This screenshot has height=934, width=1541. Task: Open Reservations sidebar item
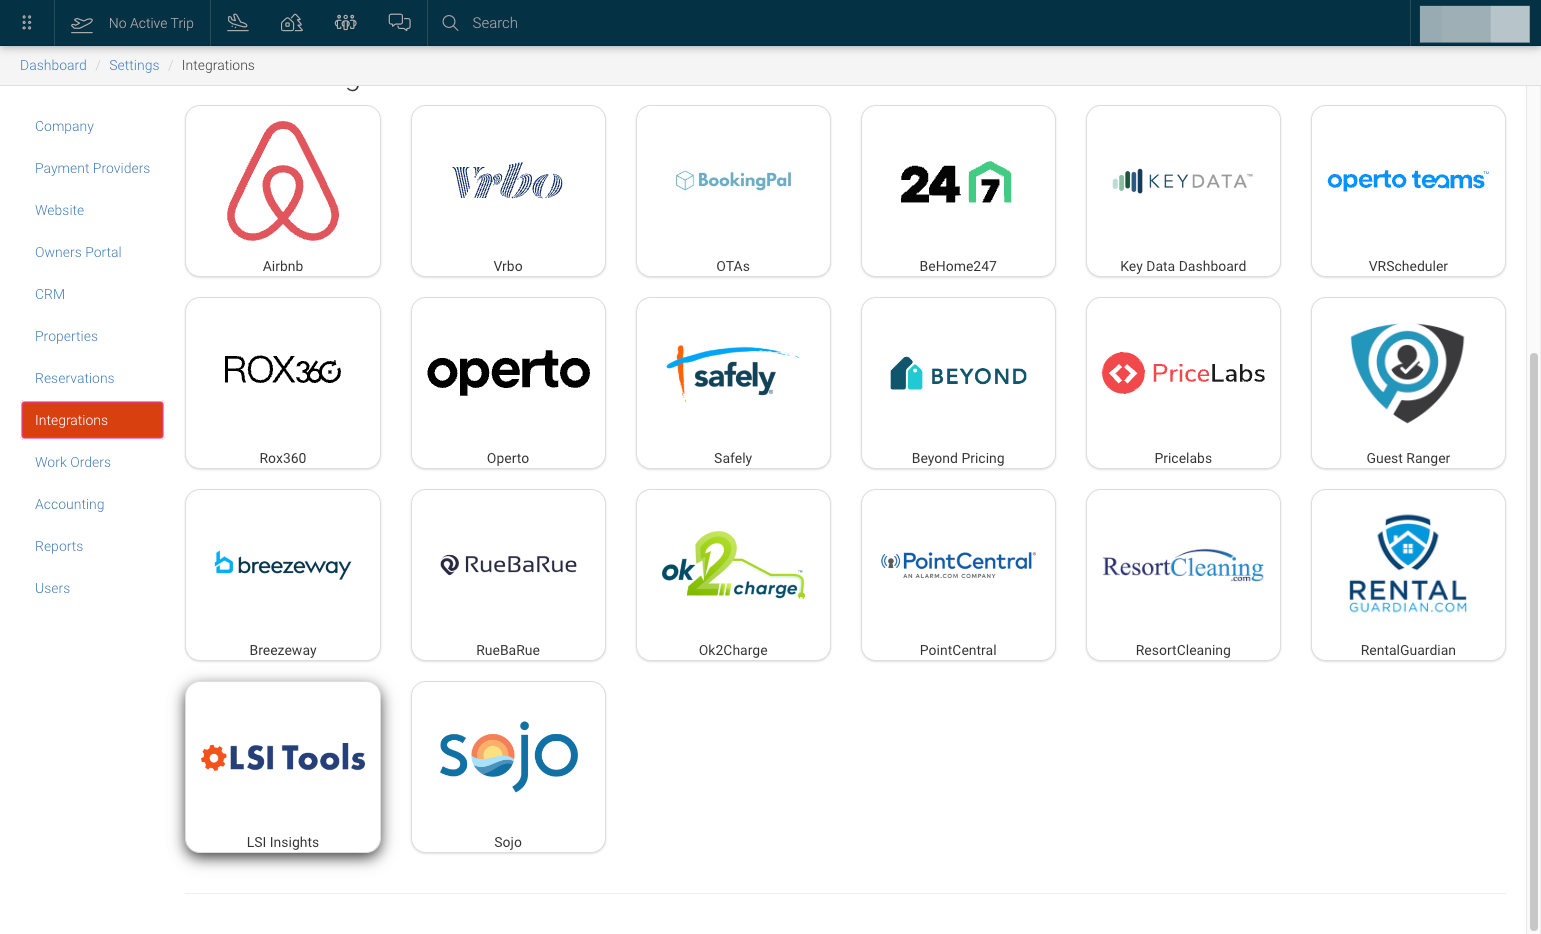pos(74,378)
